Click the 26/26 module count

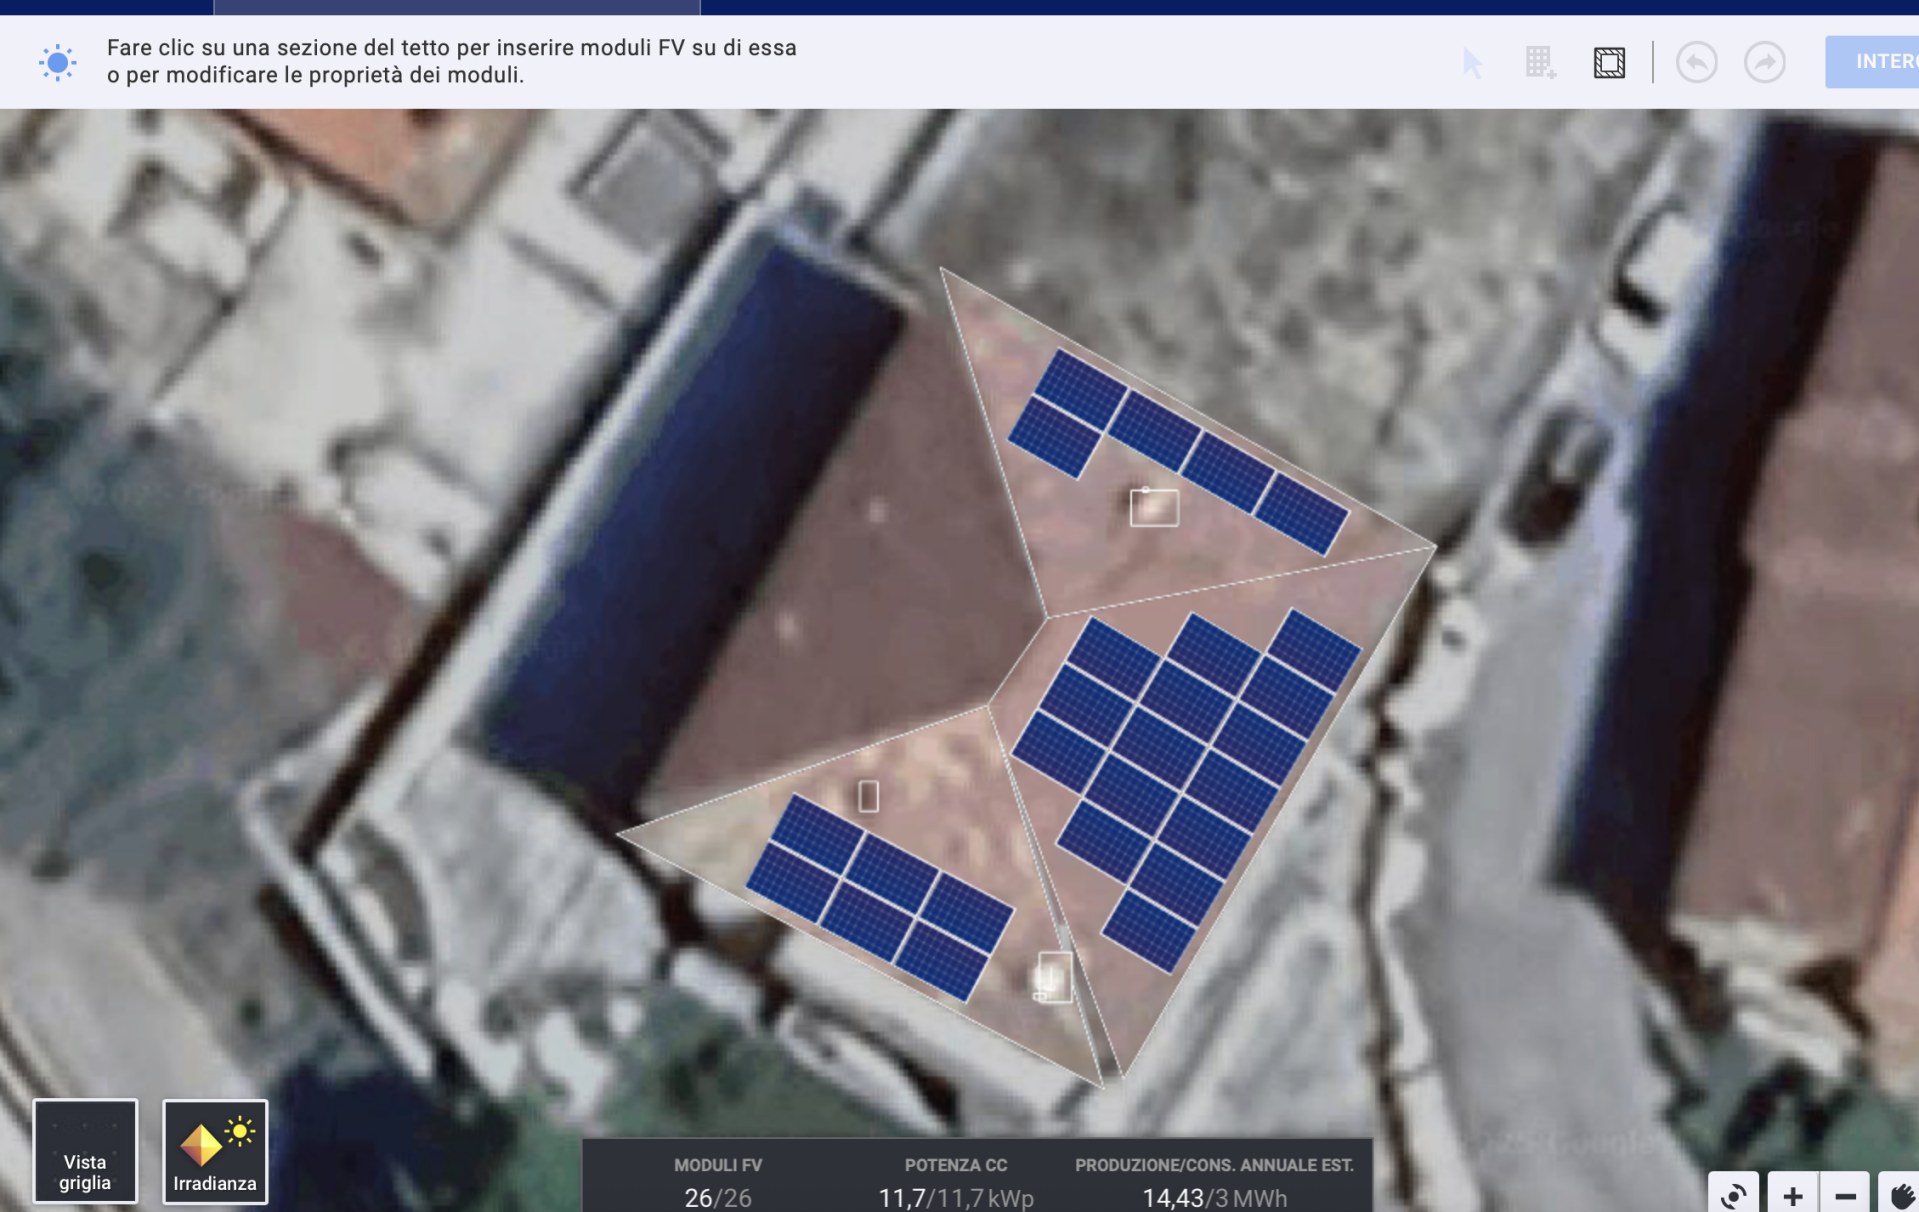click(x=718, y=1198)
